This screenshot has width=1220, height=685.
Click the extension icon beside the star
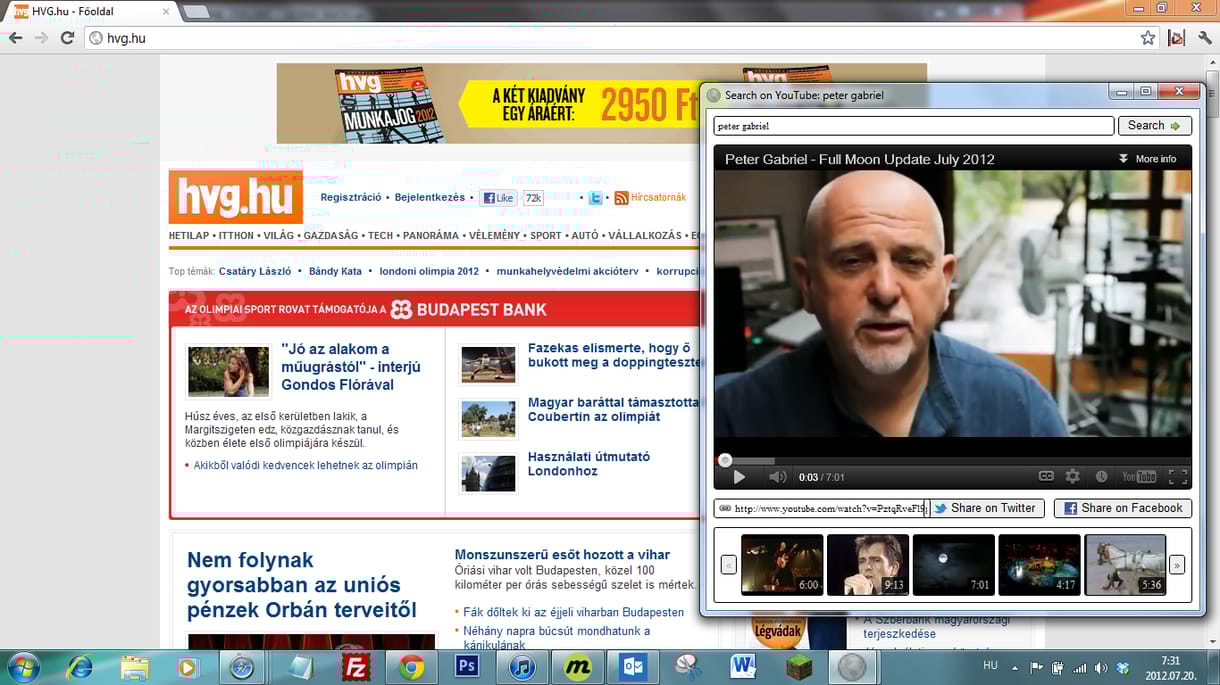1177,38
